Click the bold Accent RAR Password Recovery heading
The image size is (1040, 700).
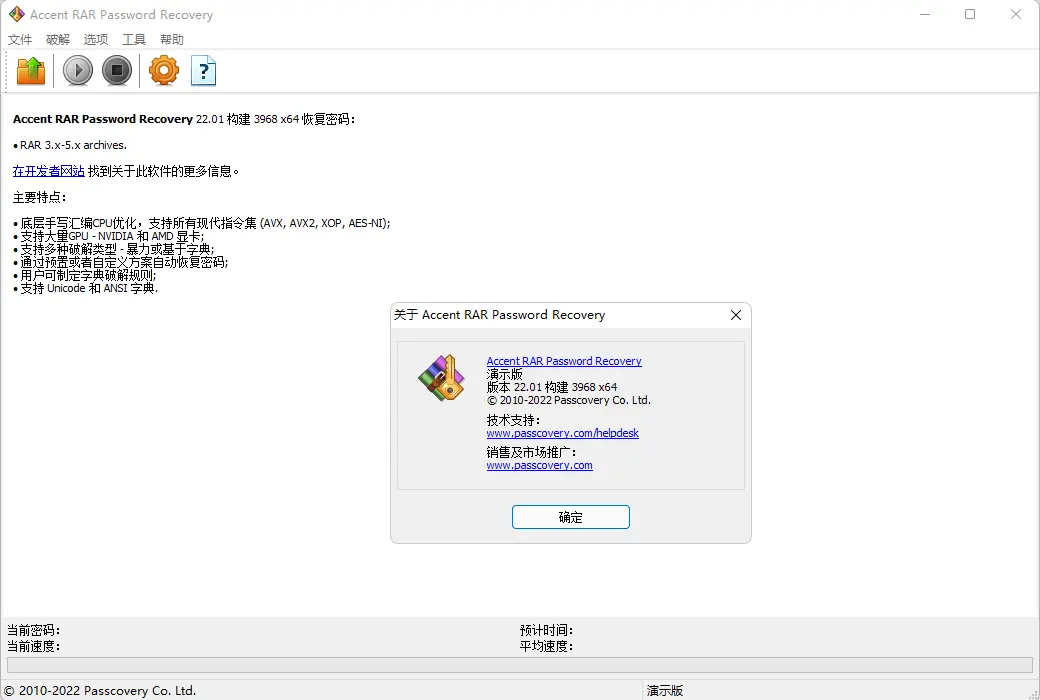103,119
